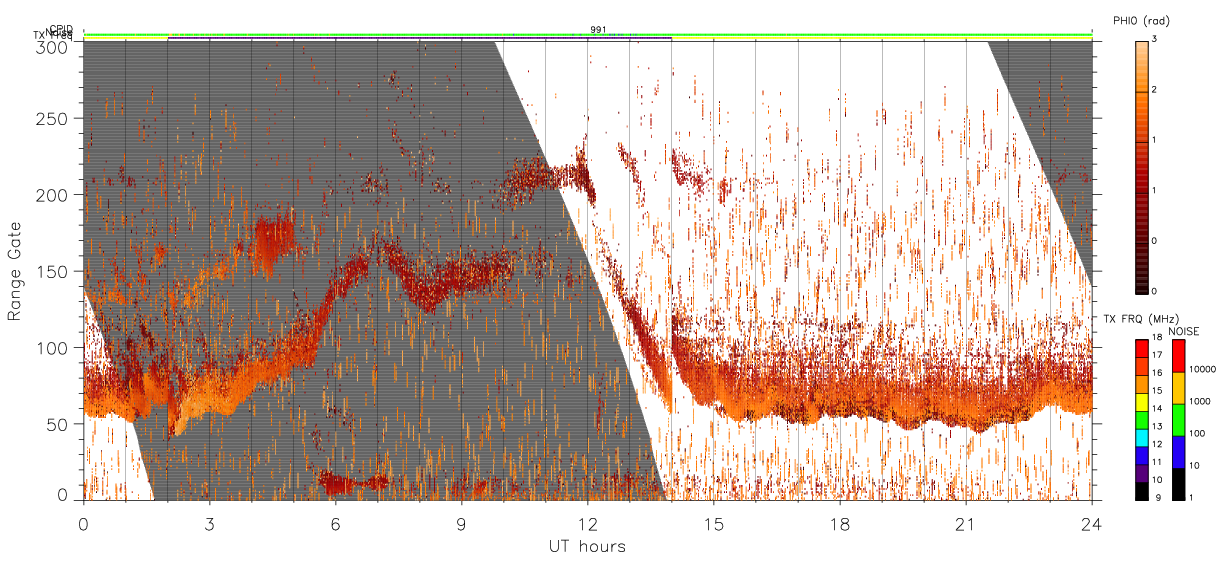Click the "1" value on NOISE legend
The image size is (1228, 567).
[1192, 497]
